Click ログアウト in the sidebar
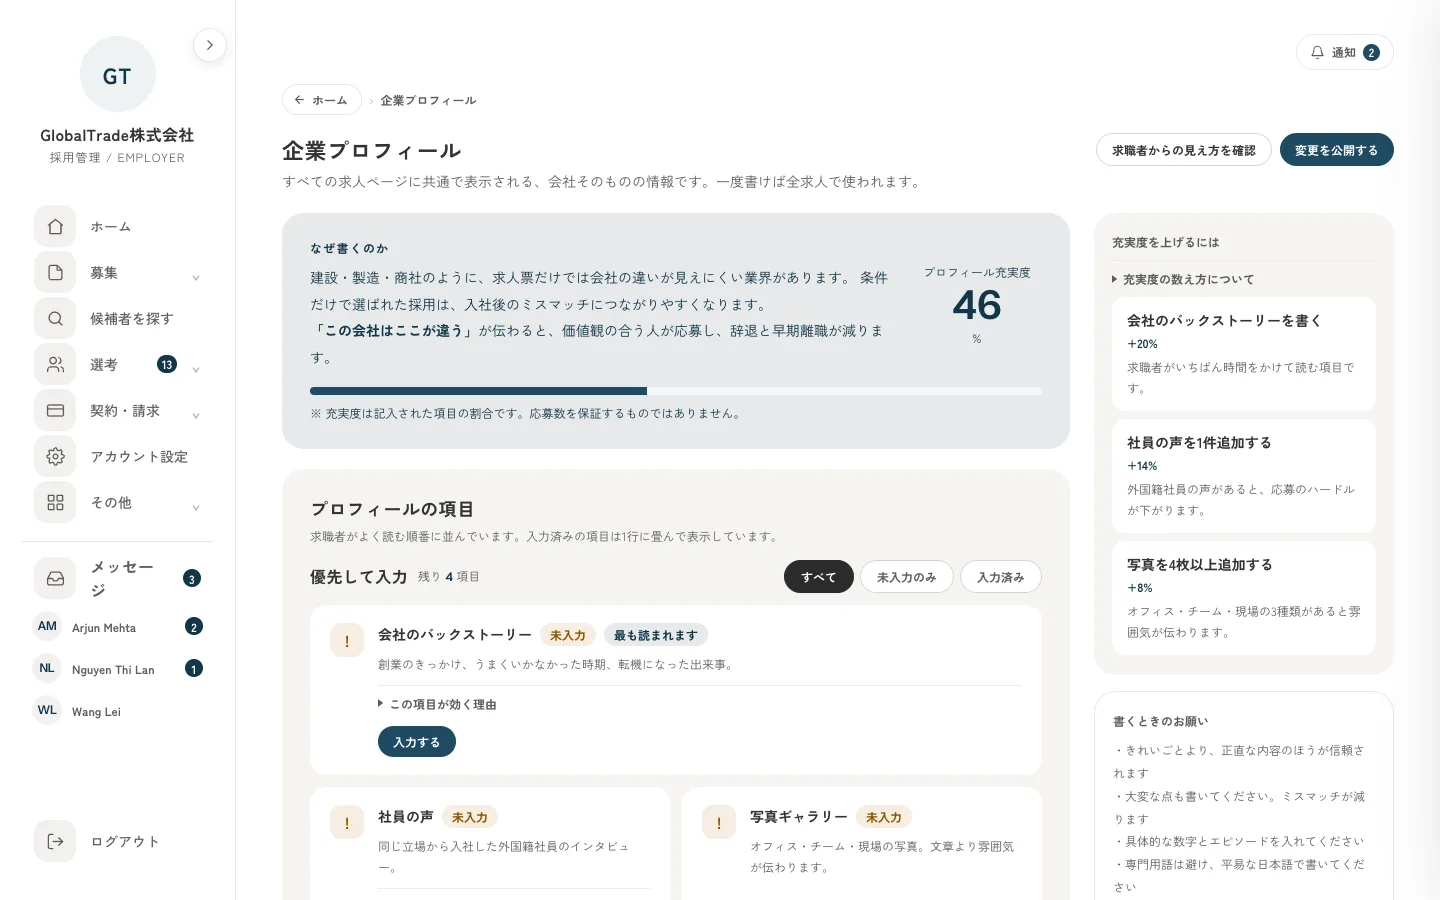 coord(117,841)
